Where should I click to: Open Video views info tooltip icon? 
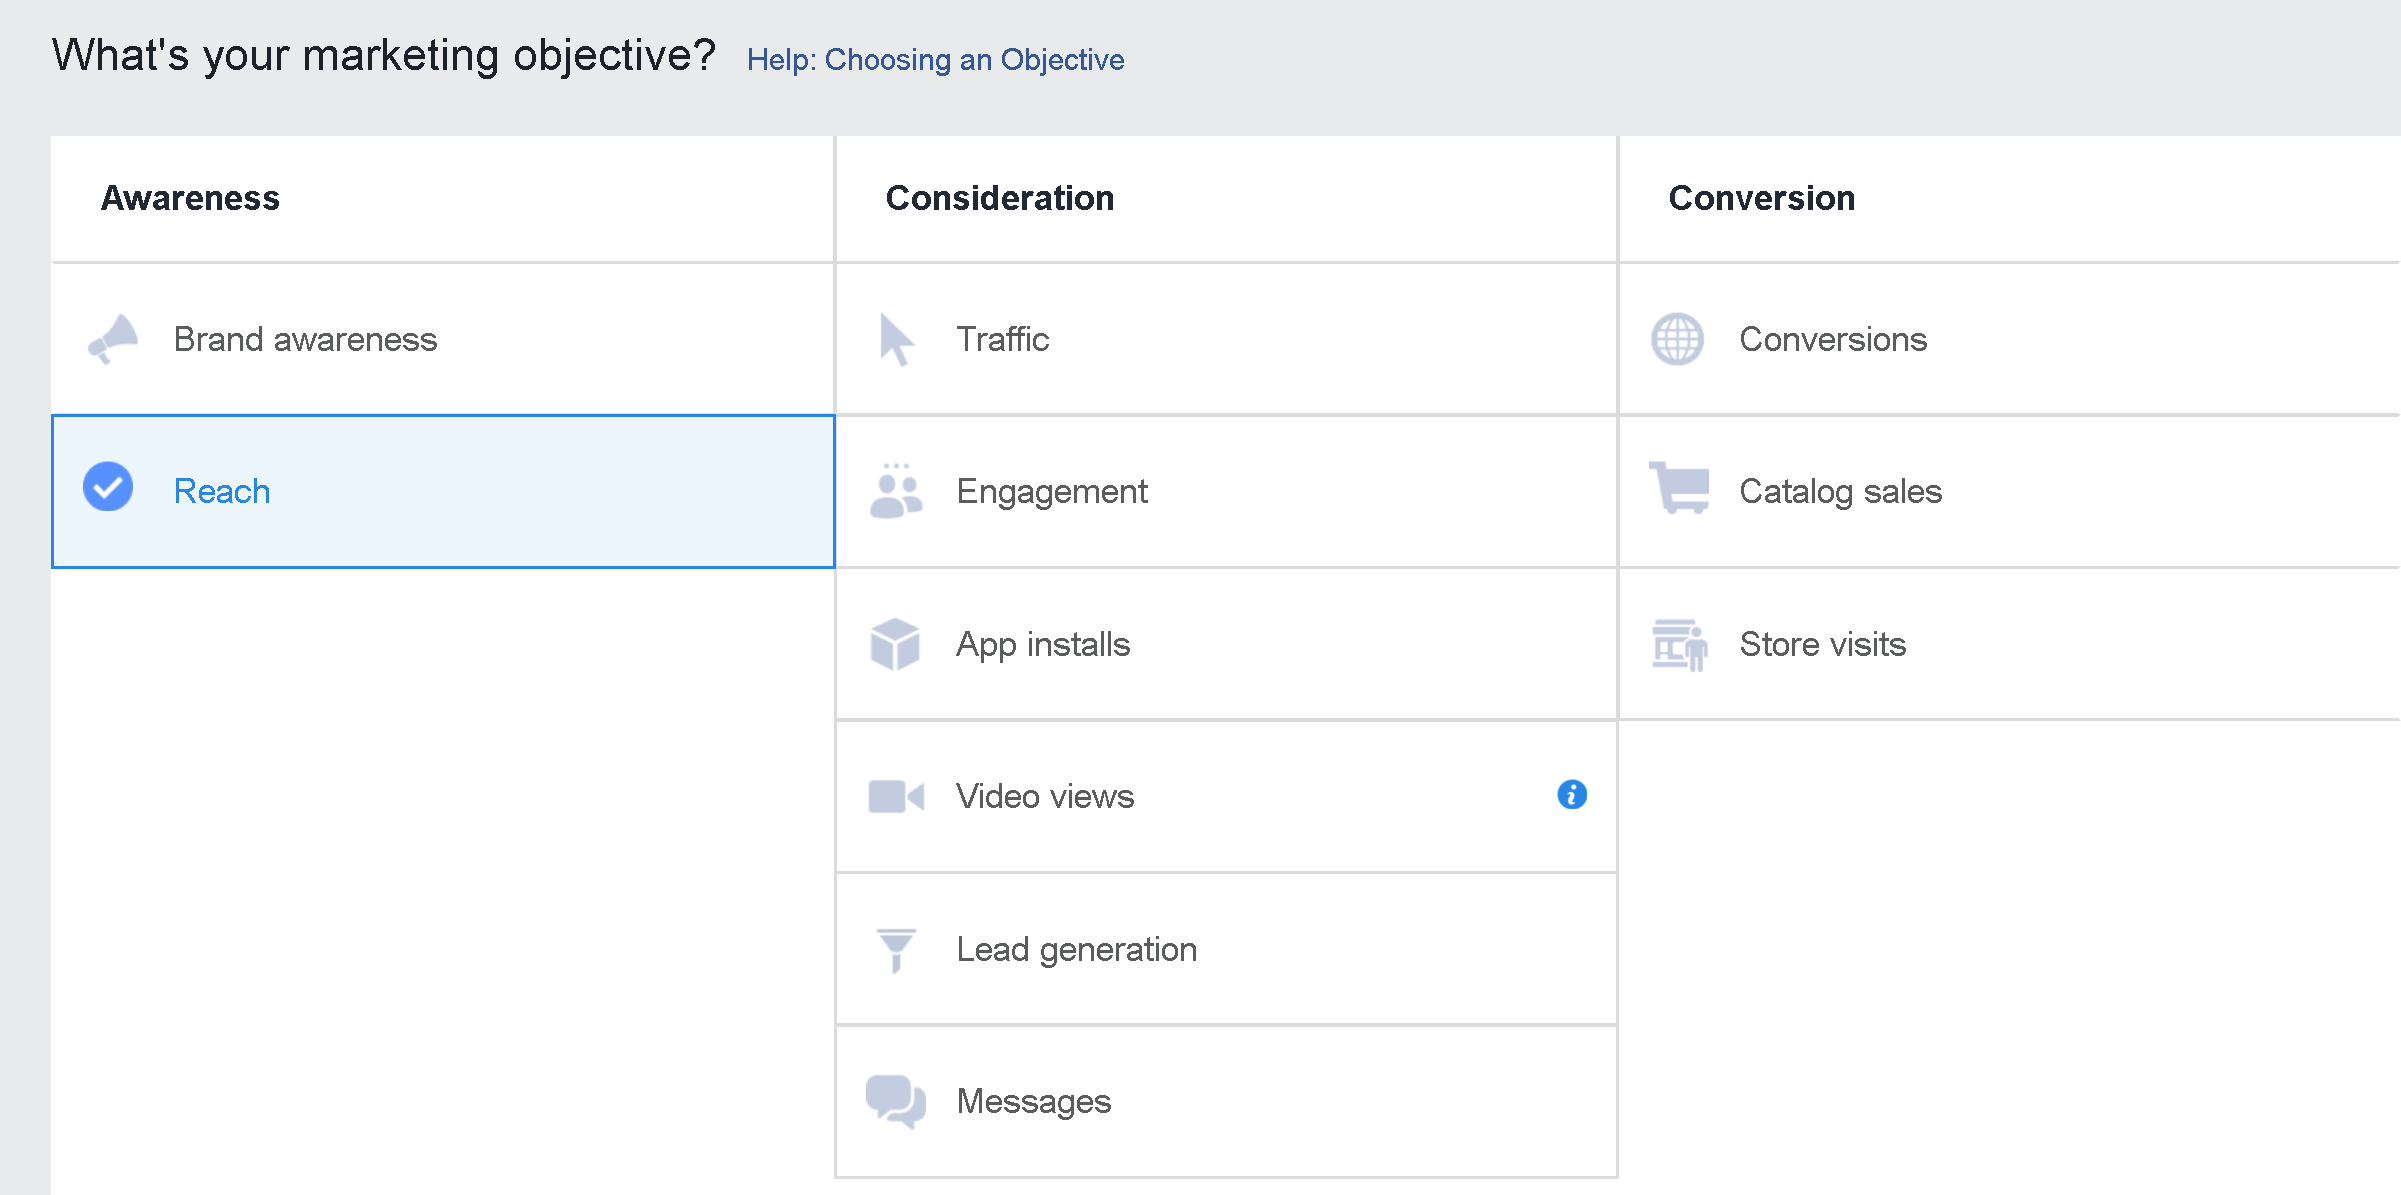click(1572, 795)
